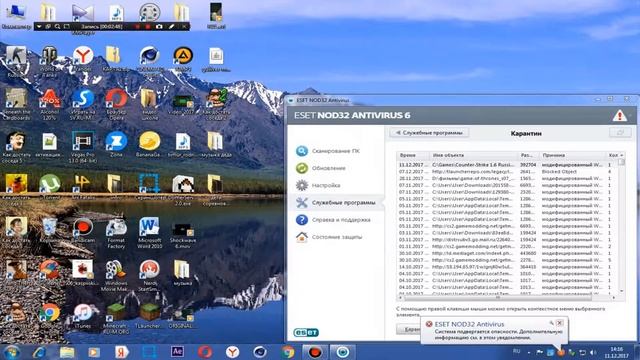640x360 pixels.
Task: Open After Effects from the taskbar
Action: tap(177, 352)
